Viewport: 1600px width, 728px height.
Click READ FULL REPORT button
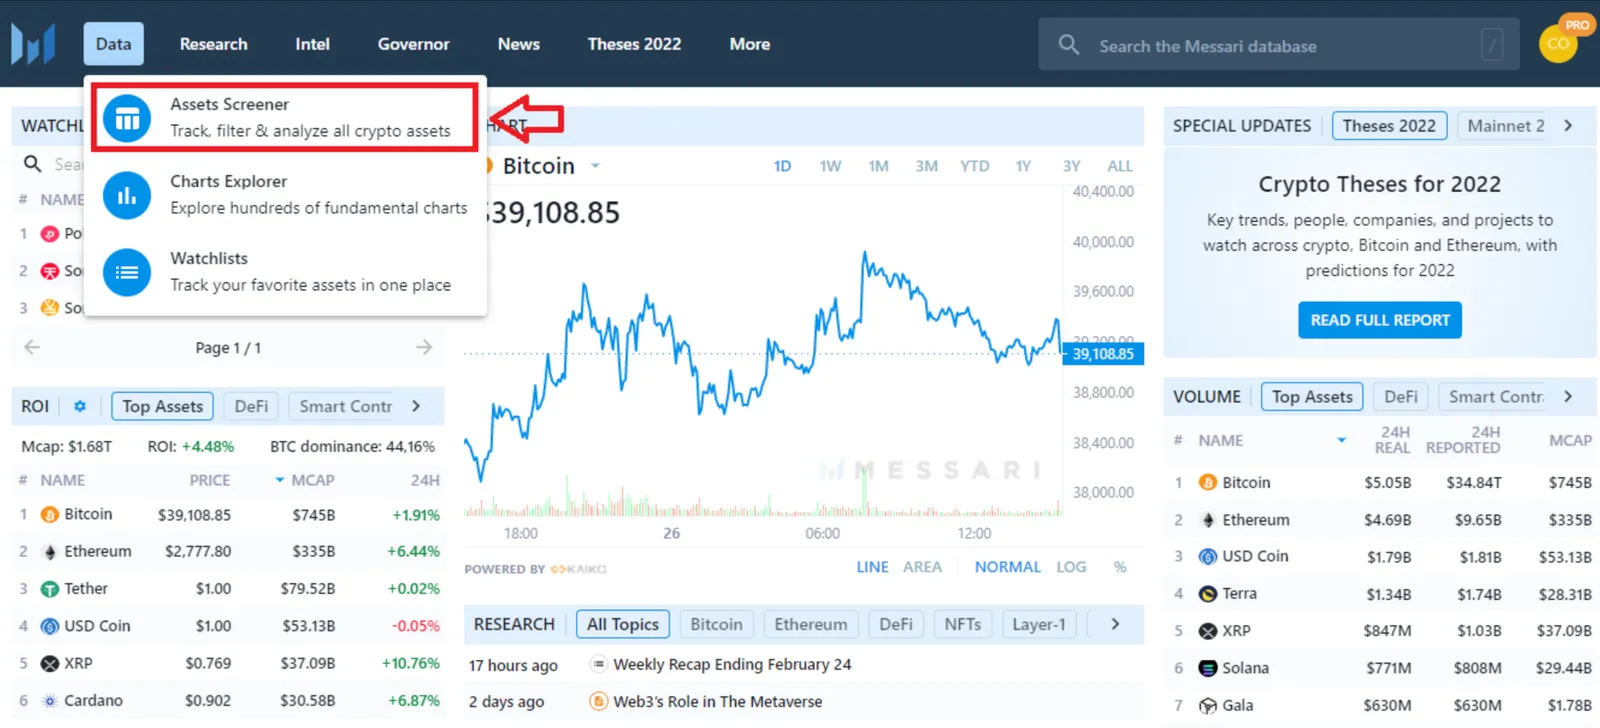point(1380,320)
